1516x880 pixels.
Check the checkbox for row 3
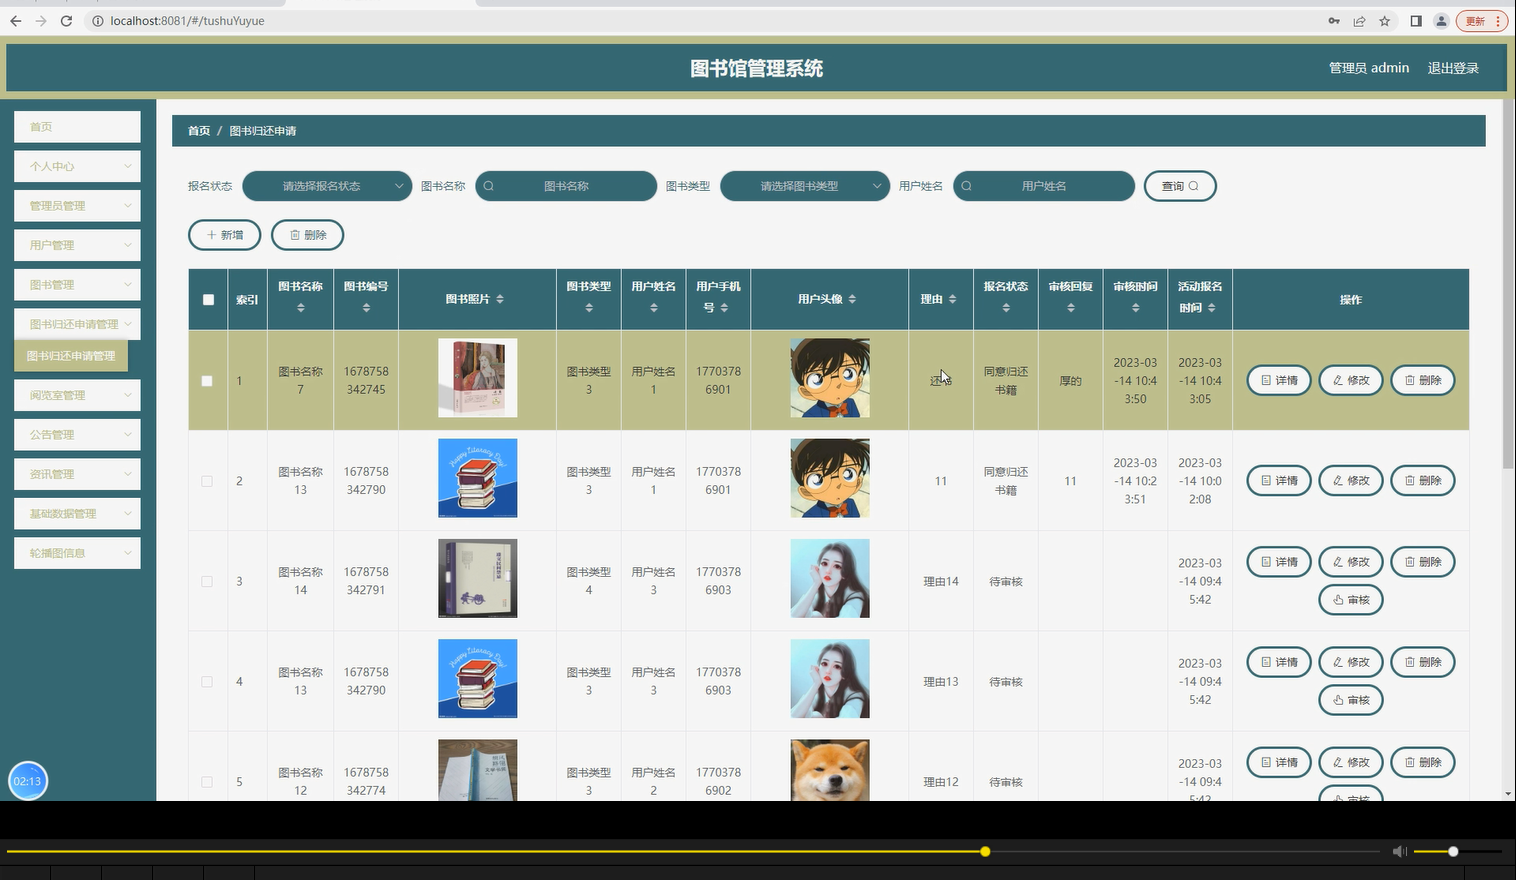pyautogui.click(x=207, y=581)
